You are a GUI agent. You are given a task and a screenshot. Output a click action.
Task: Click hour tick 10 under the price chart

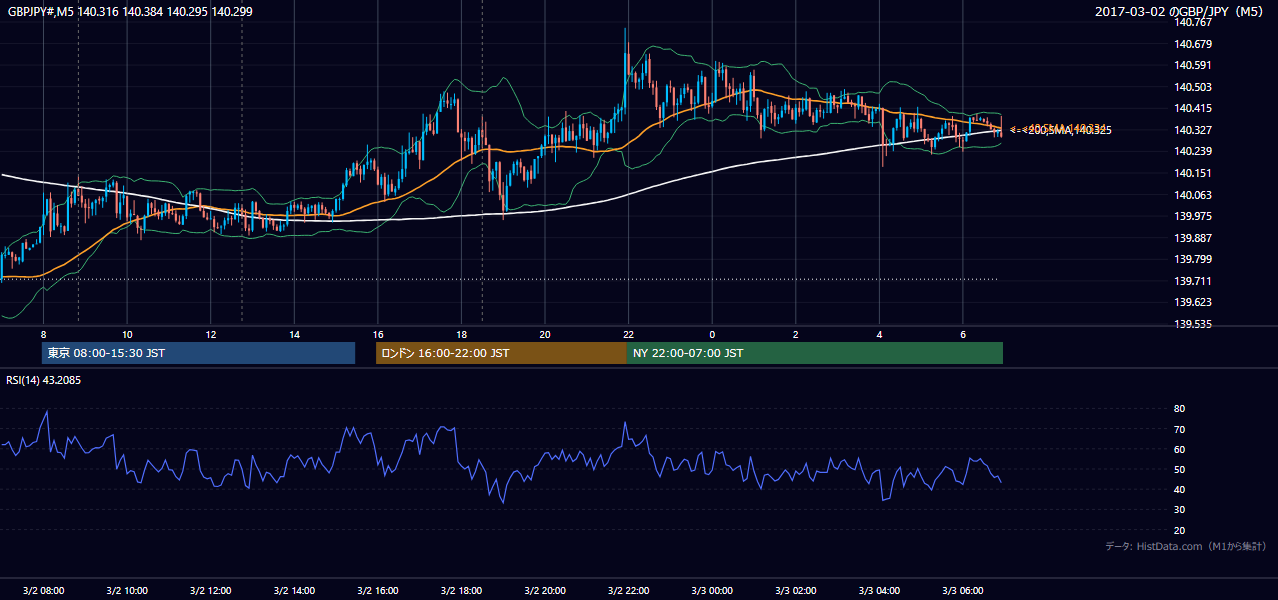(x=127, y=334)
